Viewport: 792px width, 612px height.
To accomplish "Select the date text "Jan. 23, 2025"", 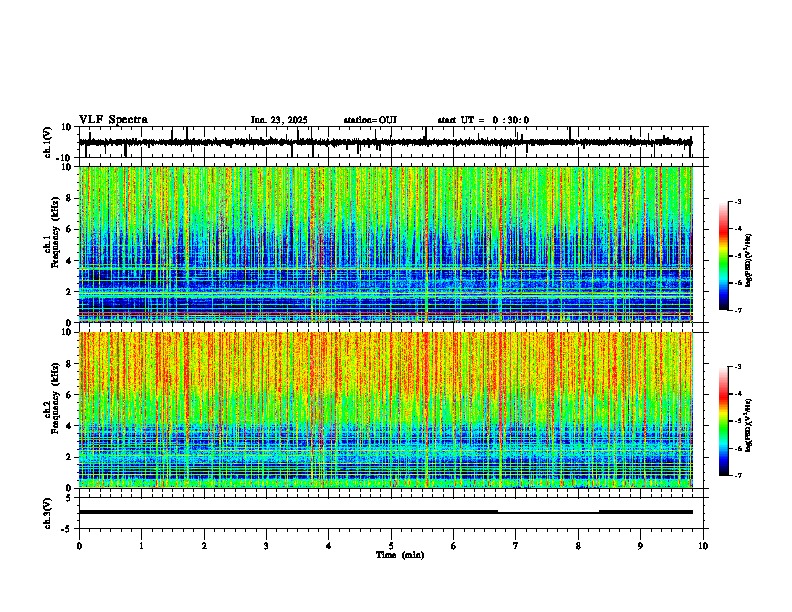I will [x=279, y=120].
